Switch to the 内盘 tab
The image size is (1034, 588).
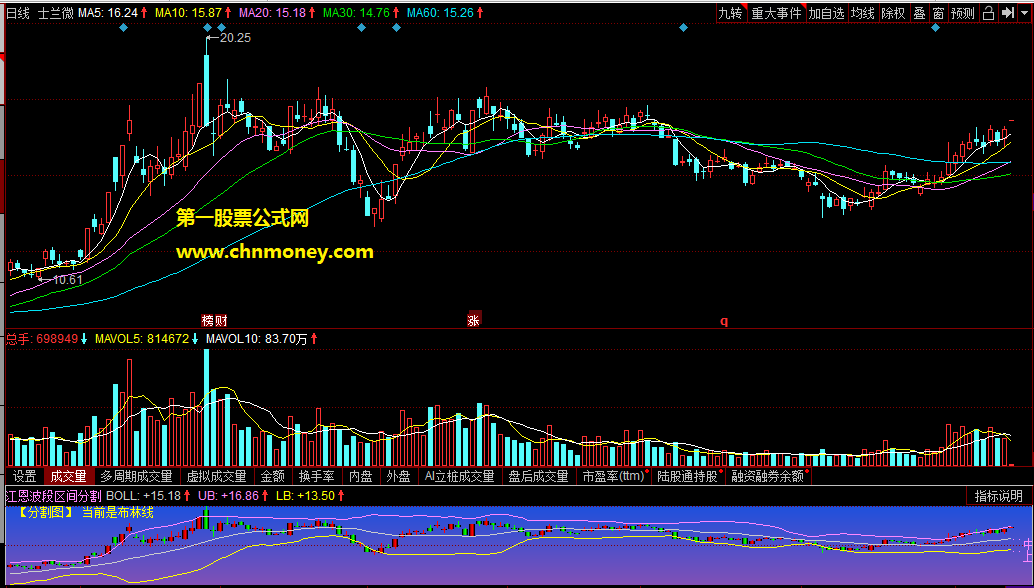(x=361, y=476)
